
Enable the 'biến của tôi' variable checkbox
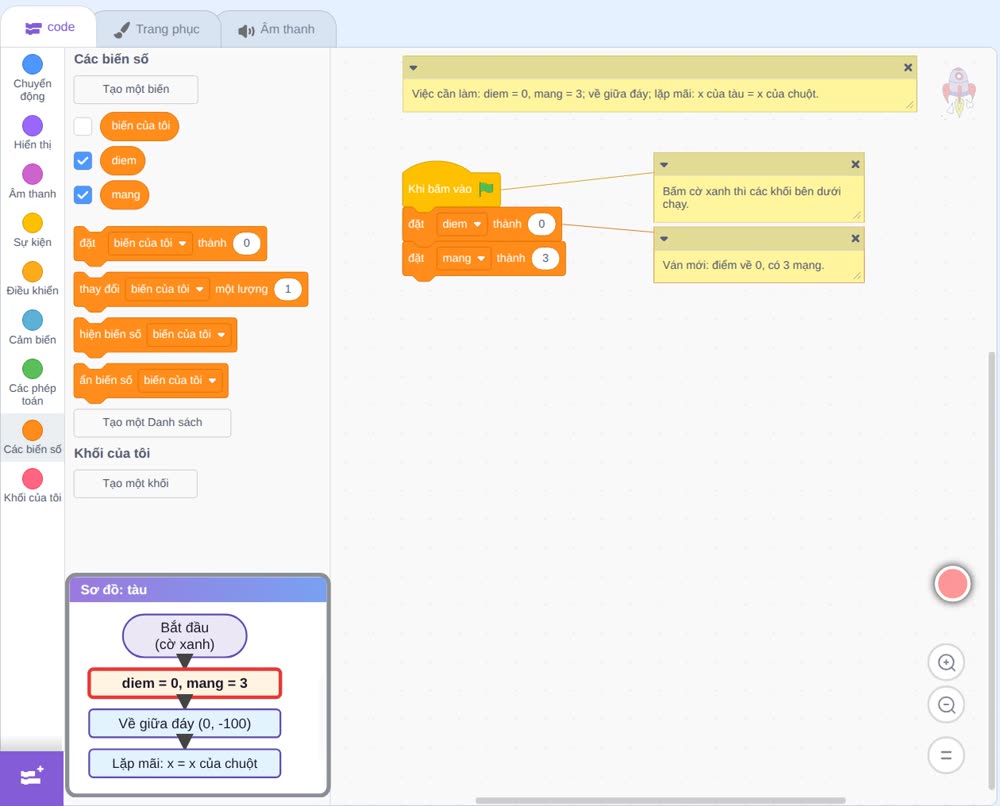click(x=83, y=126)
